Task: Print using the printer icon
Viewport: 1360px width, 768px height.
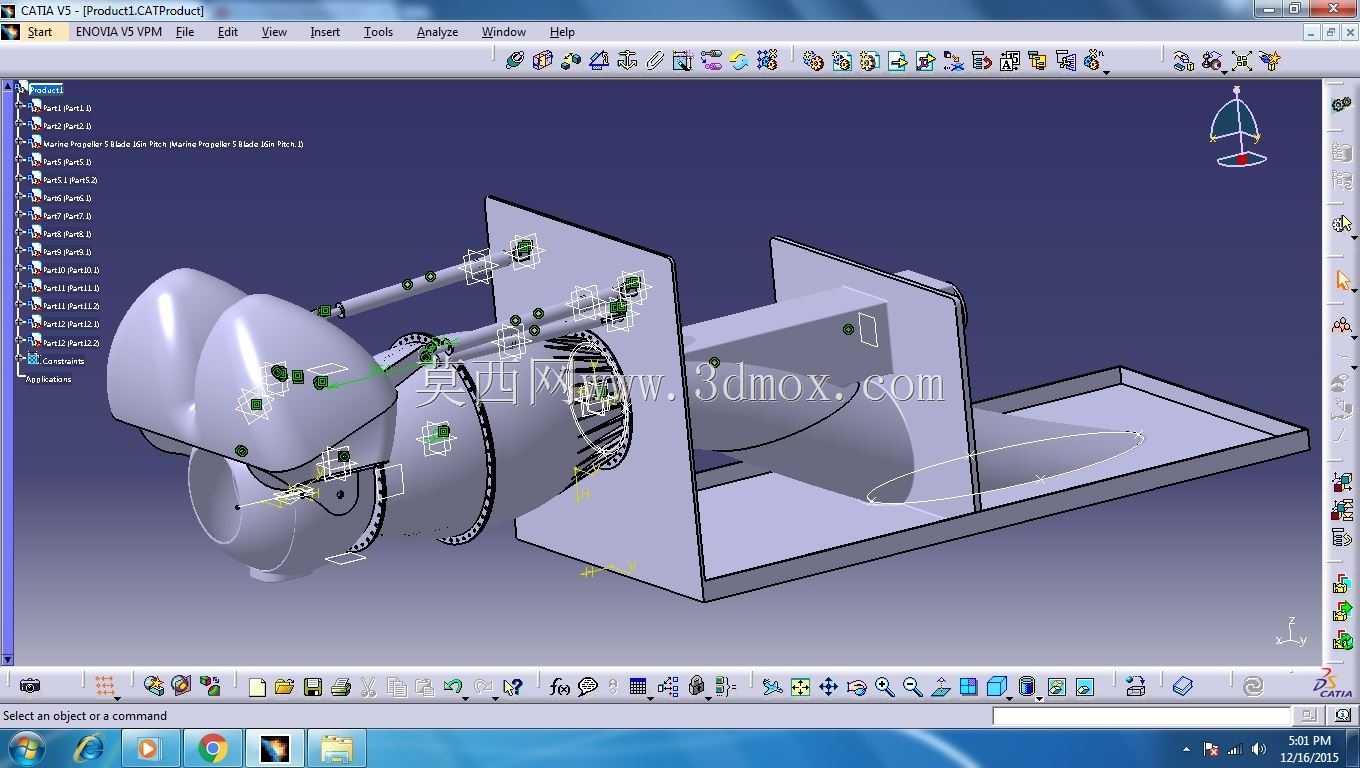Action: [340, 687]
